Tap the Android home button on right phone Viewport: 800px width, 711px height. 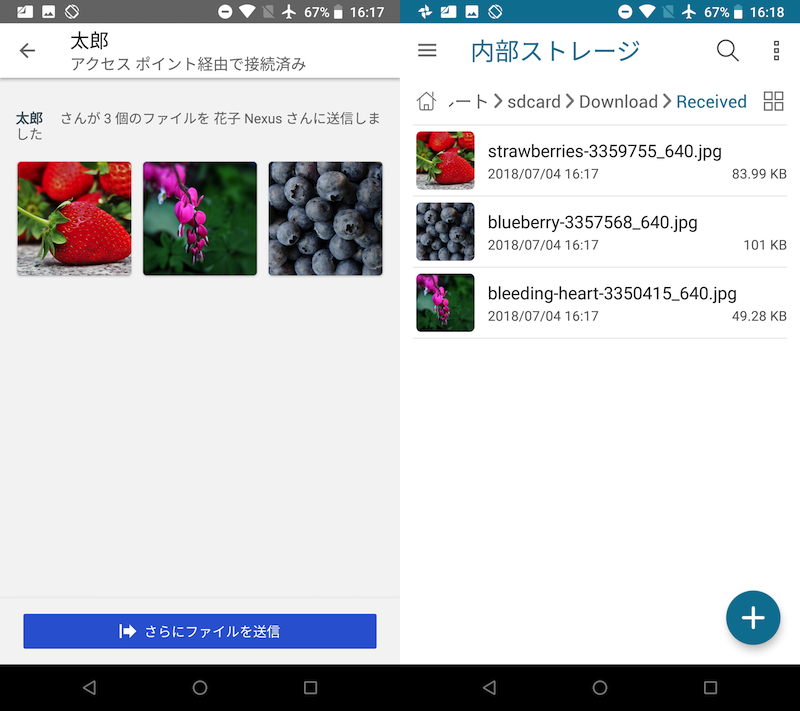(600, 688)
